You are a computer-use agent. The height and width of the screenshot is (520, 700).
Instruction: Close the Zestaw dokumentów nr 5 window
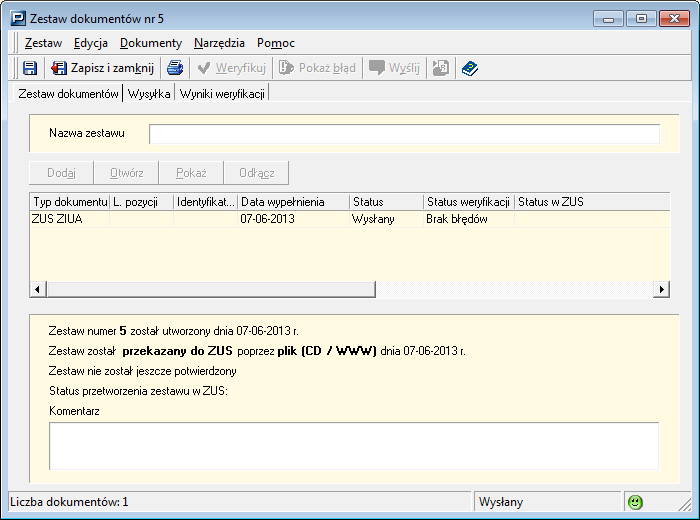674,19
